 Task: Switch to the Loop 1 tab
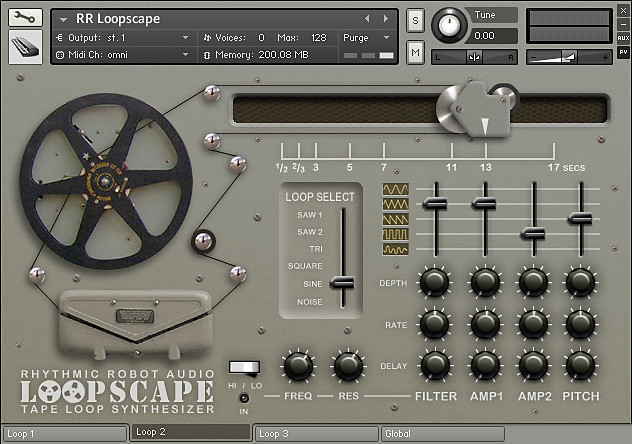pyautogui.click(x=65, y=434)
